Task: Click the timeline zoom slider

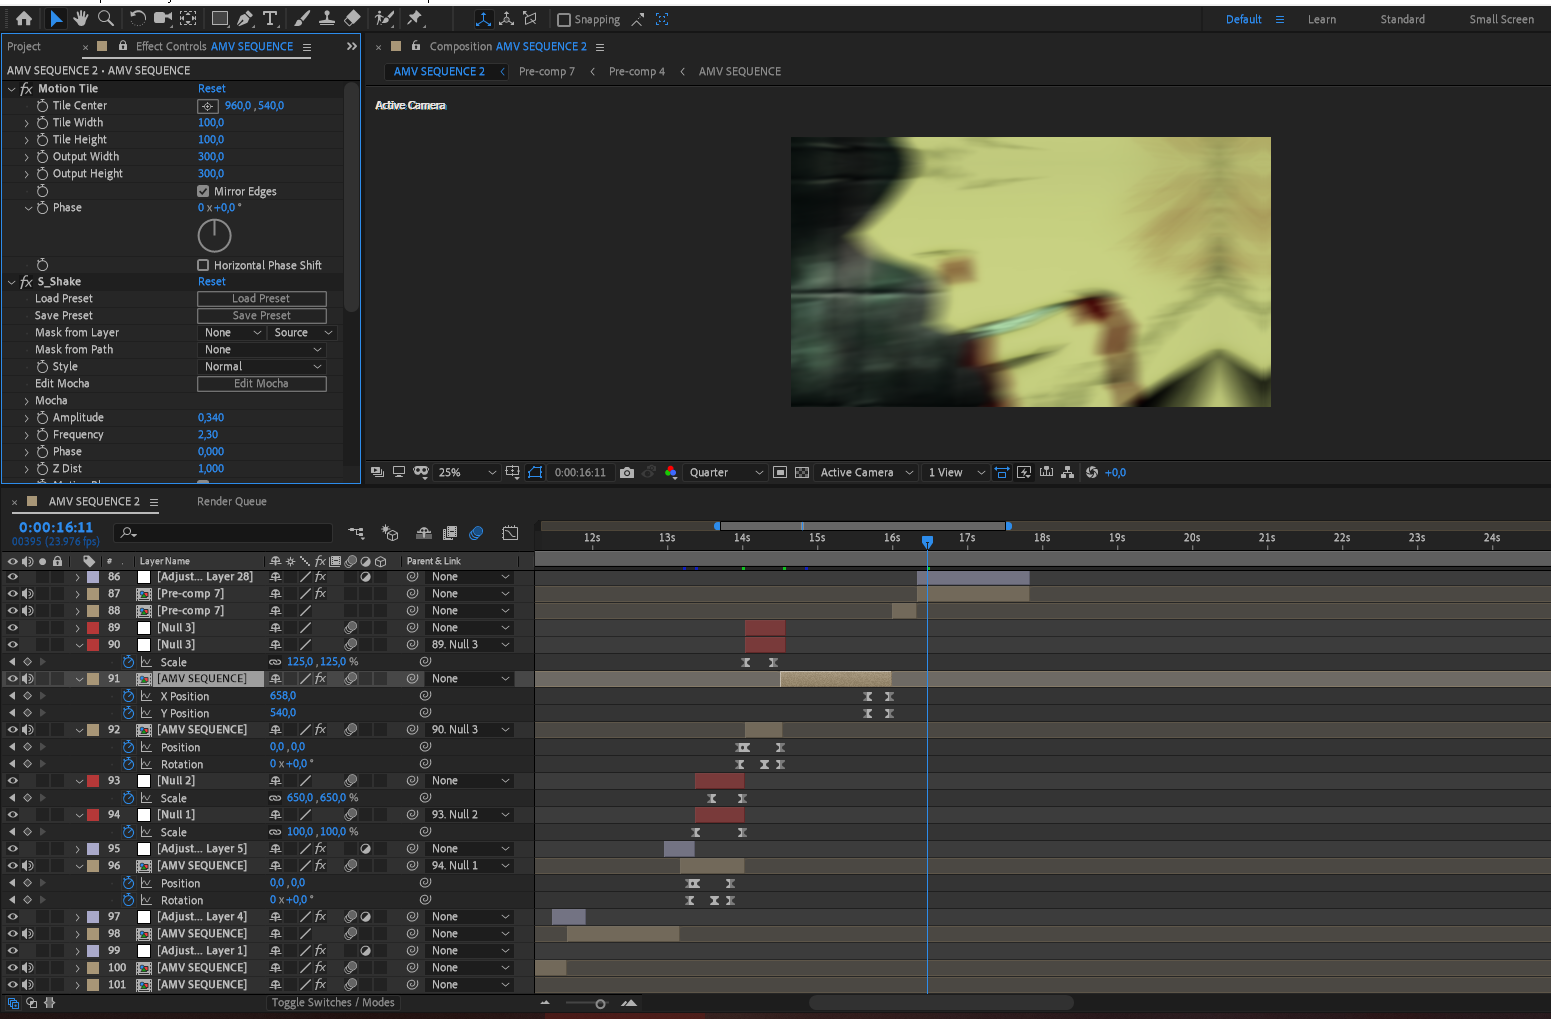Action: (x=600, y=1003)
